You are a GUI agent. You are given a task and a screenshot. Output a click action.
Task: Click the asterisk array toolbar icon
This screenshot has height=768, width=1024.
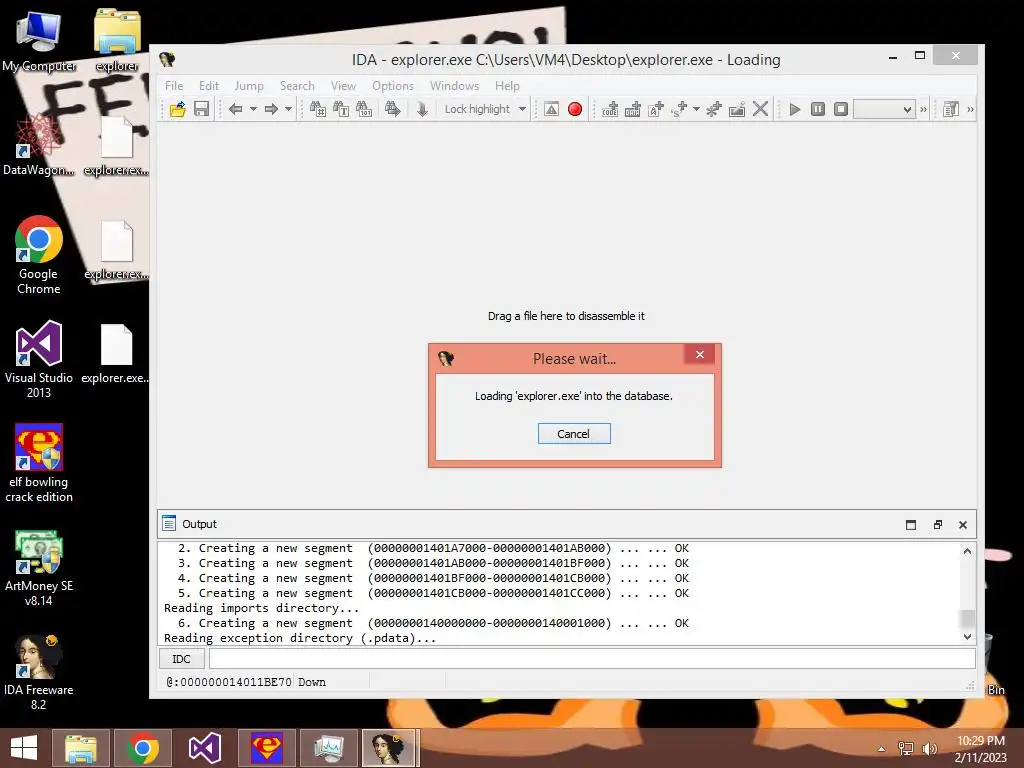(x=714, y=109)
